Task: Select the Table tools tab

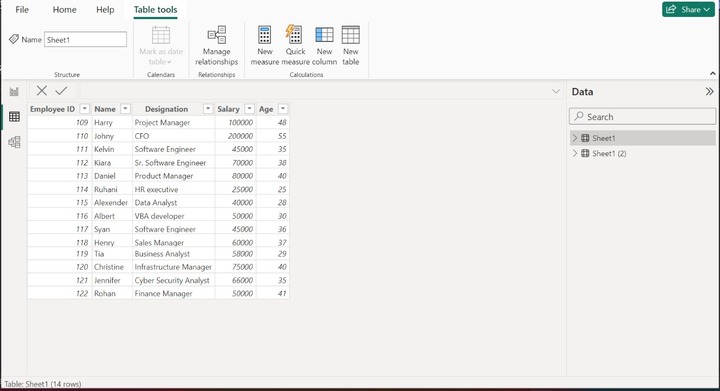Action: [x=155, y=10]
